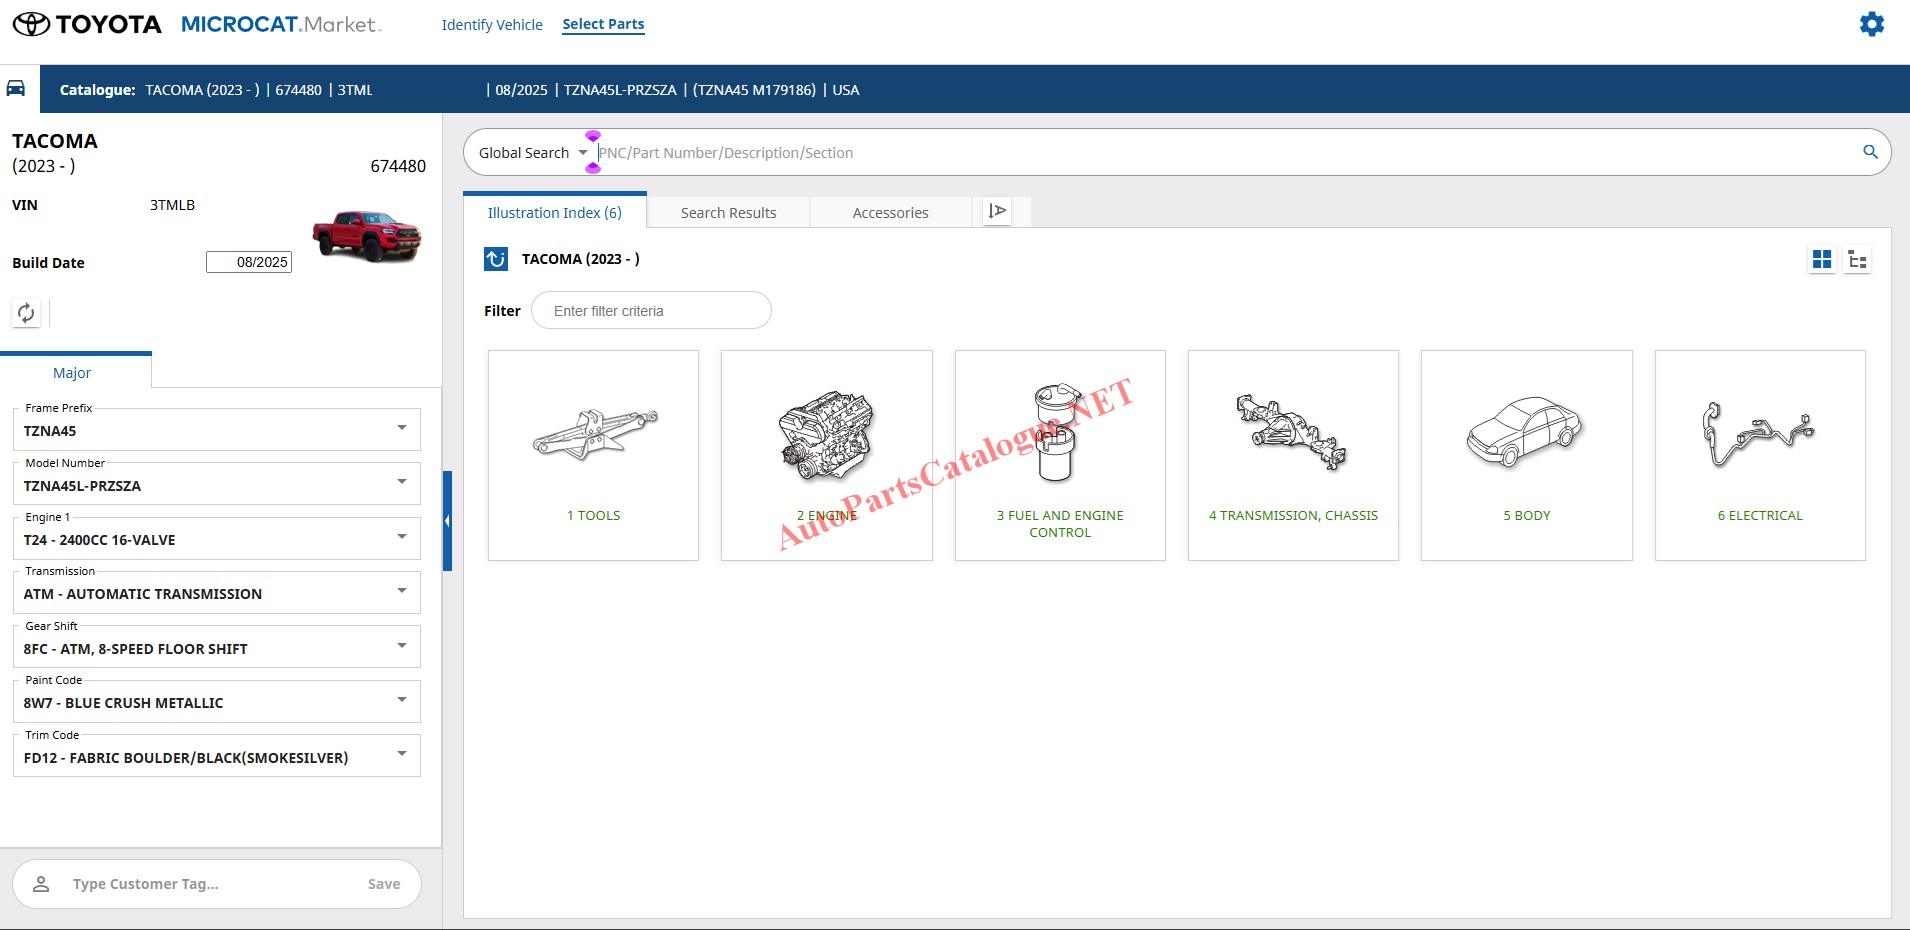Click the back arrow icon beside TACOMA

(496, 259)
